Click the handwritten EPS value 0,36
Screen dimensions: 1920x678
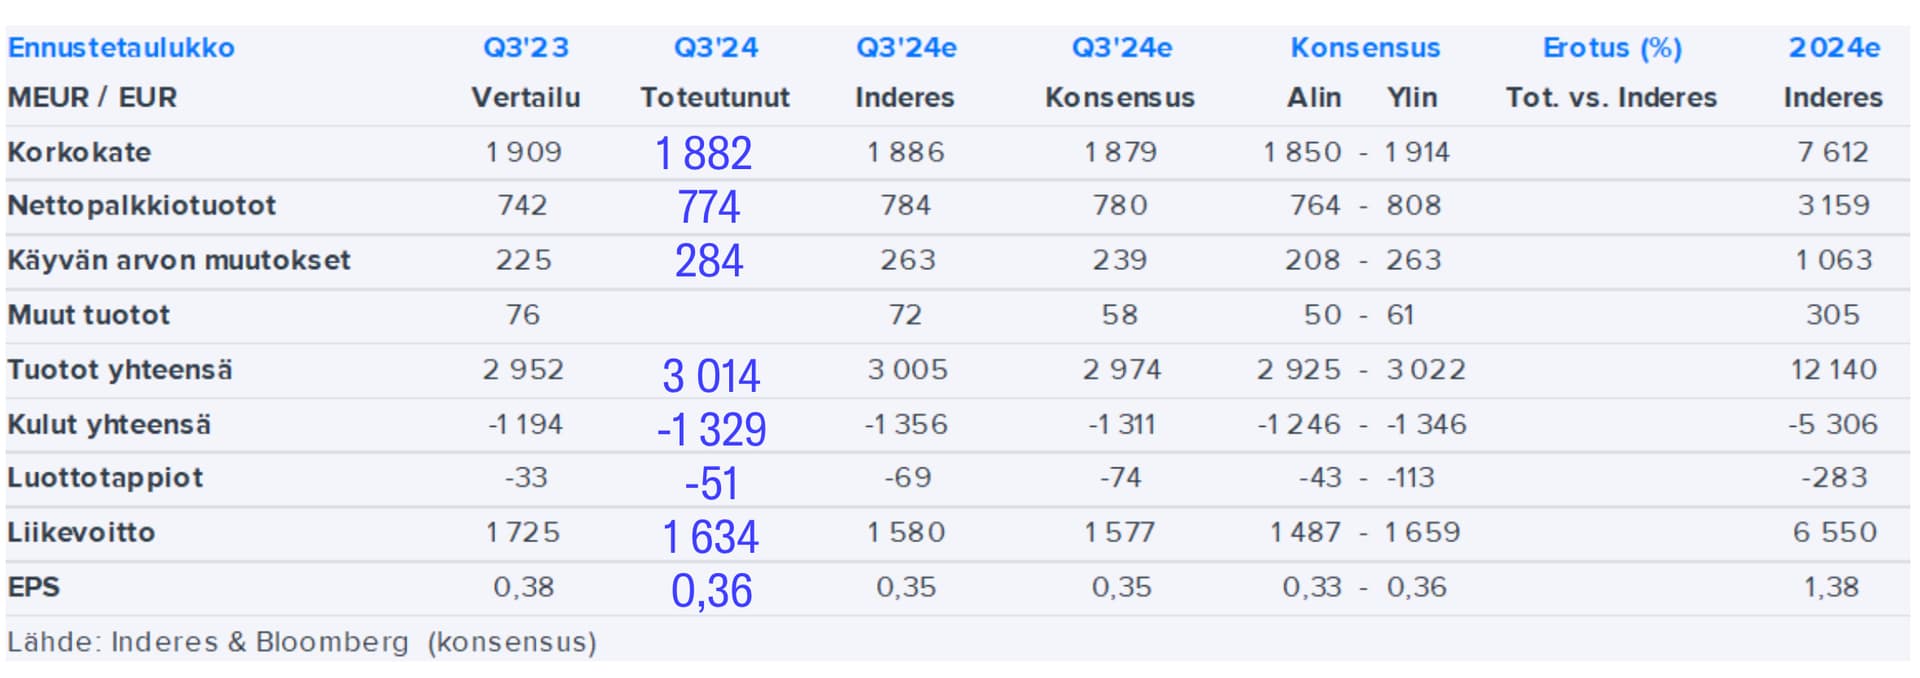712,591
